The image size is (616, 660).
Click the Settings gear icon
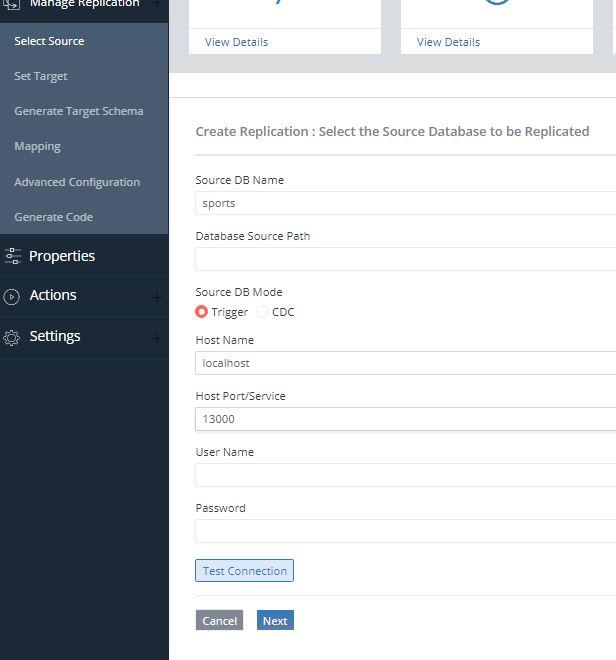coord(11,338)
